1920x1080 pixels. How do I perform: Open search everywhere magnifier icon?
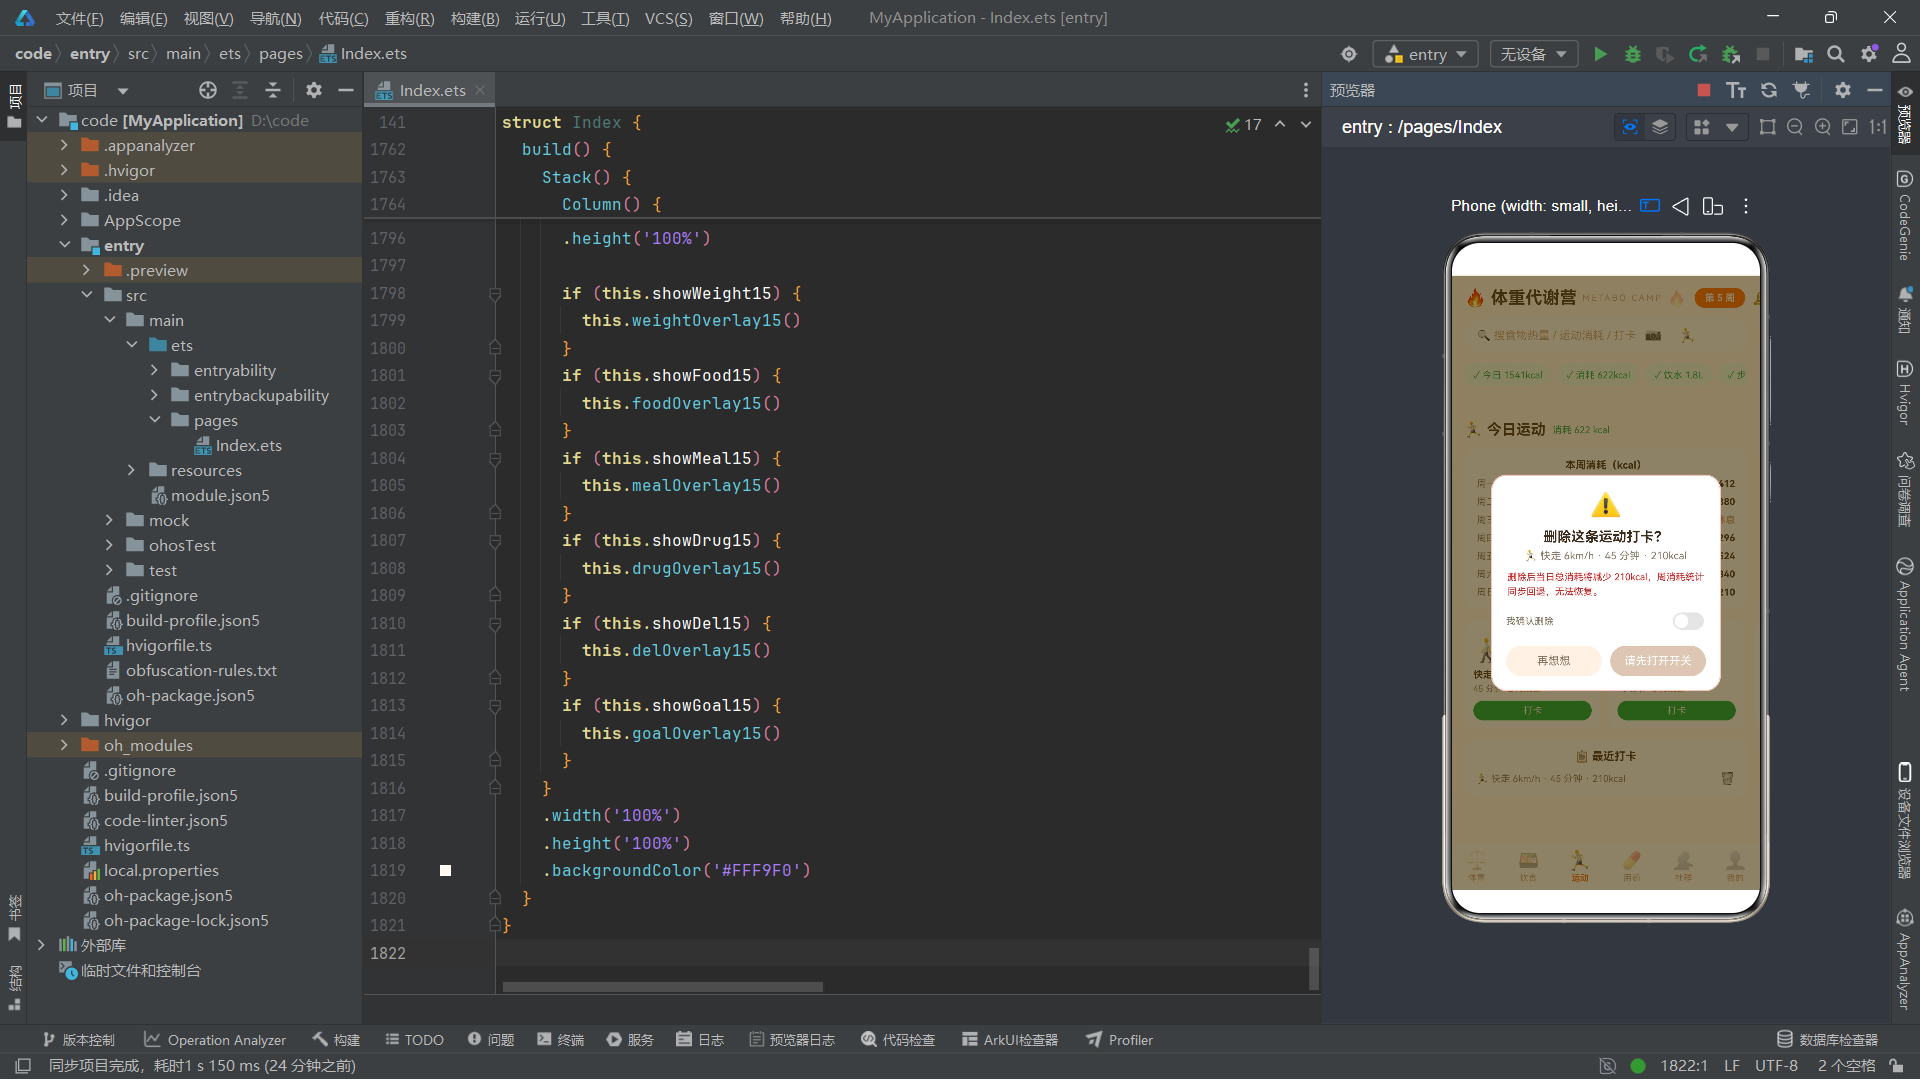pos(1836,54)
